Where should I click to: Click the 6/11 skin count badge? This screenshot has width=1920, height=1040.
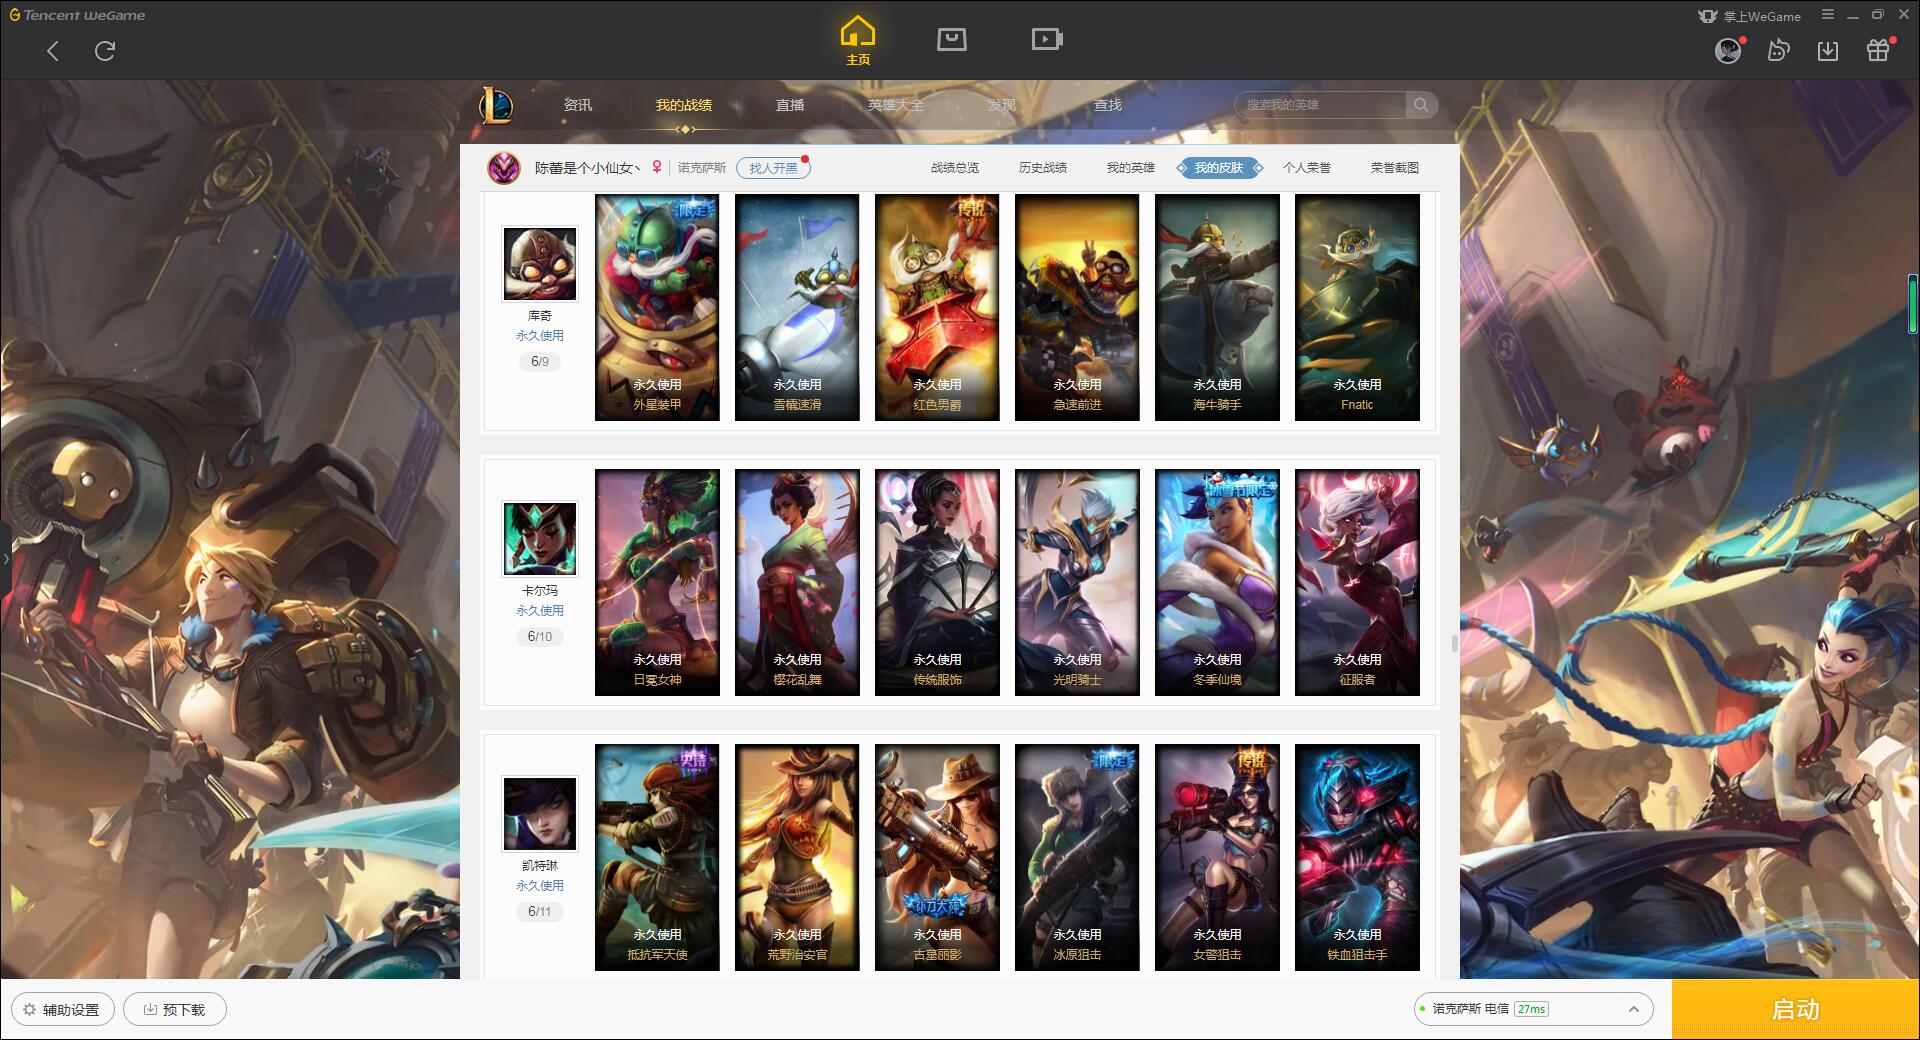click(540, 912)
